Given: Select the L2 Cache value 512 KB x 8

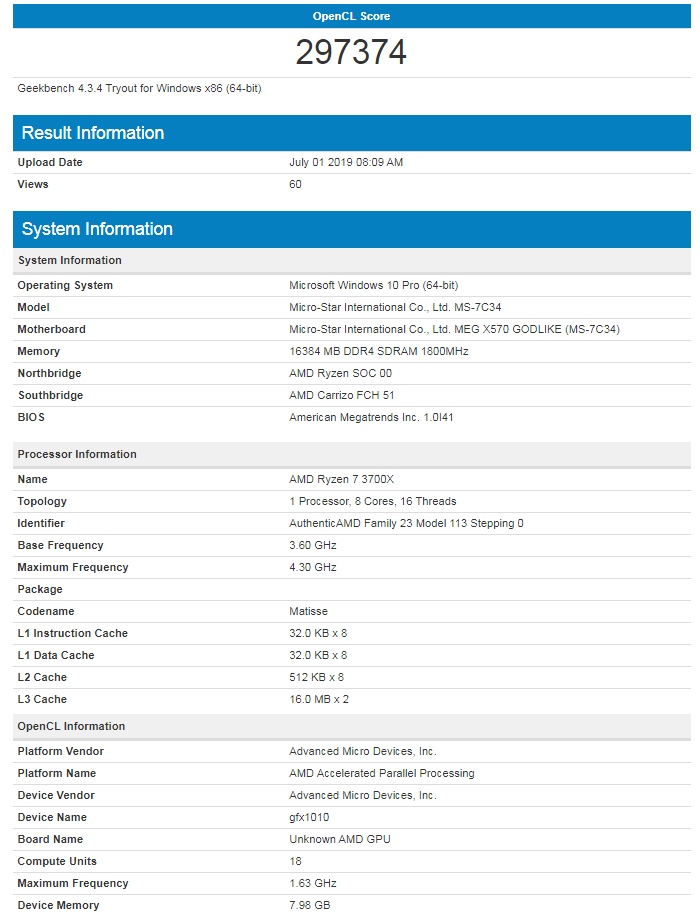Looking at the screenshot, I should tap(316, 677).
